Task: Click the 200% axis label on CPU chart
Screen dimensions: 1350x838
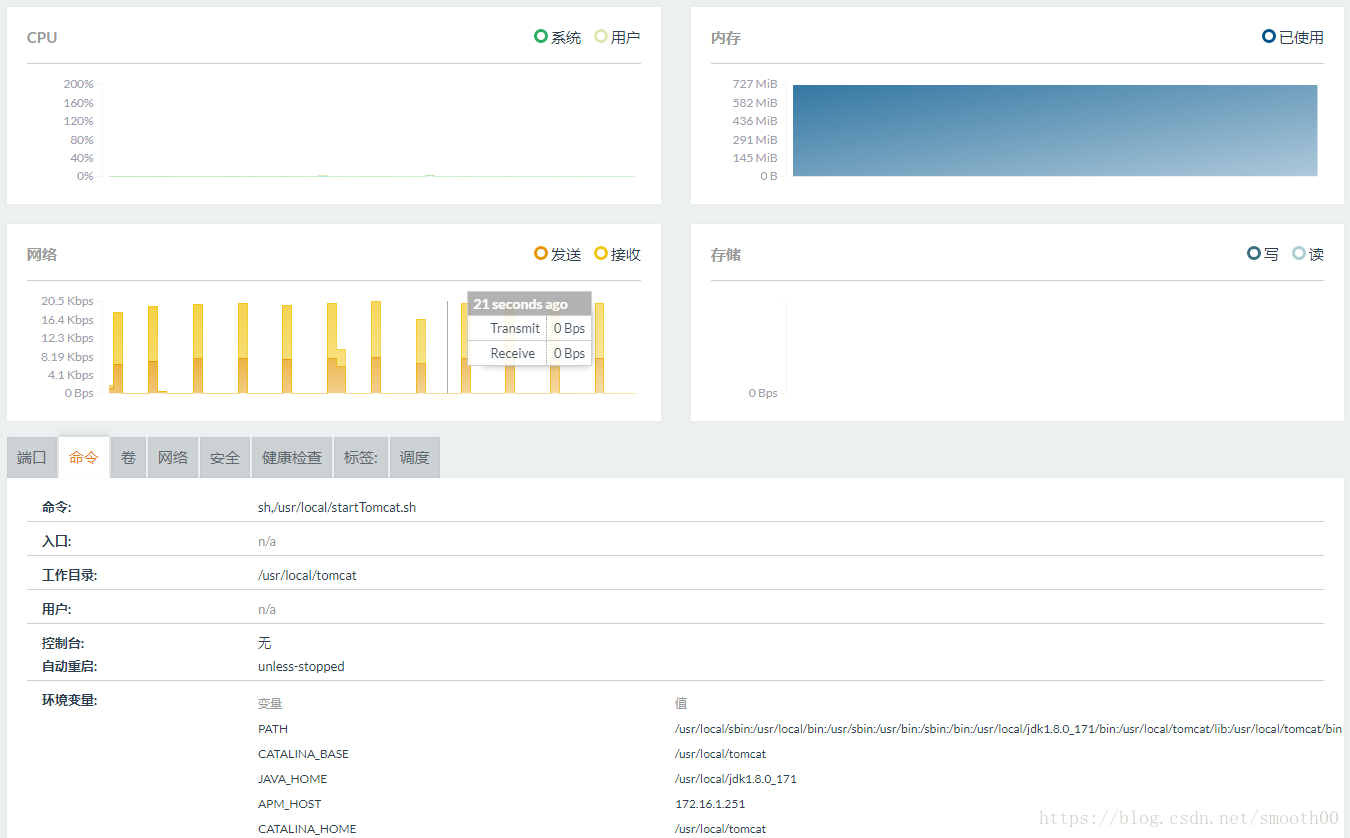Action: click(x=78, y=84)
